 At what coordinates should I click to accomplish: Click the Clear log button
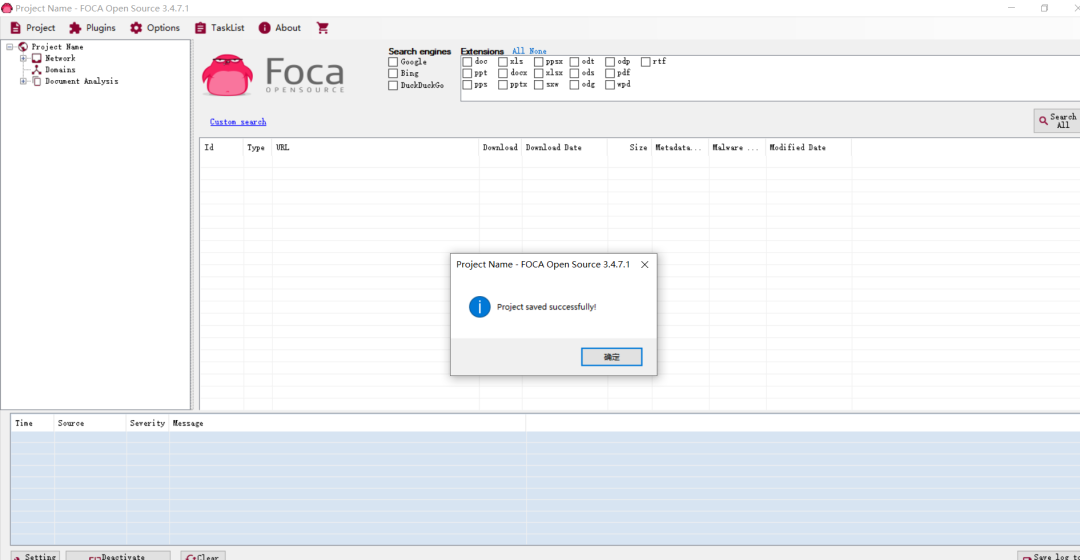tap(203, 557)
